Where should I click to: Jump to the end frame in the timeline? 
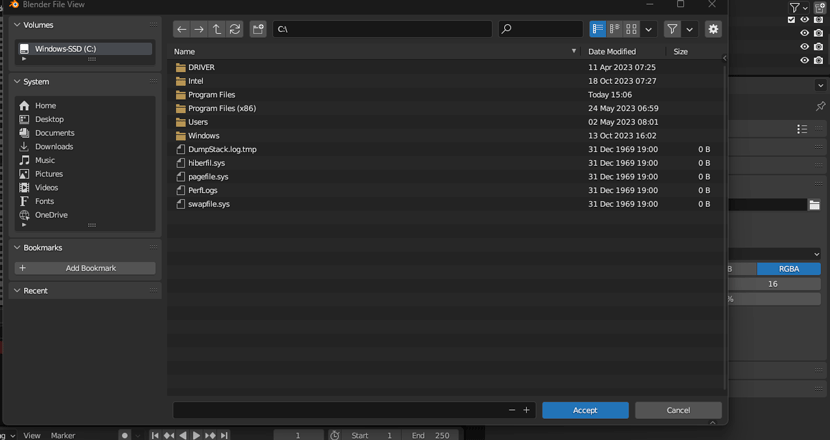224,435
